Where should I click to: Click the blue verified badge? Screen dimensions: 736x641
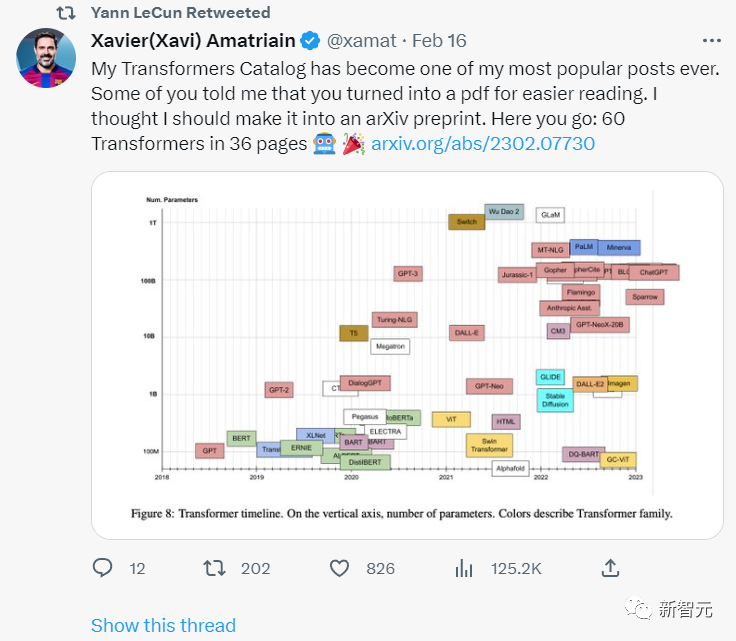point(311,41)
